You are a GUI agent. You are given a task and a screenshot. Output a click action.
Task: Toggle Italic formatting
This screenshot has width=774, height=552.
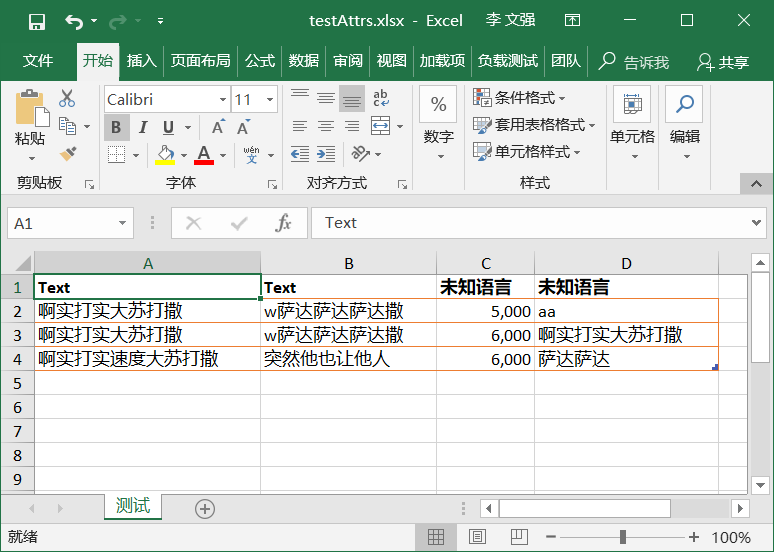point(142,127)
